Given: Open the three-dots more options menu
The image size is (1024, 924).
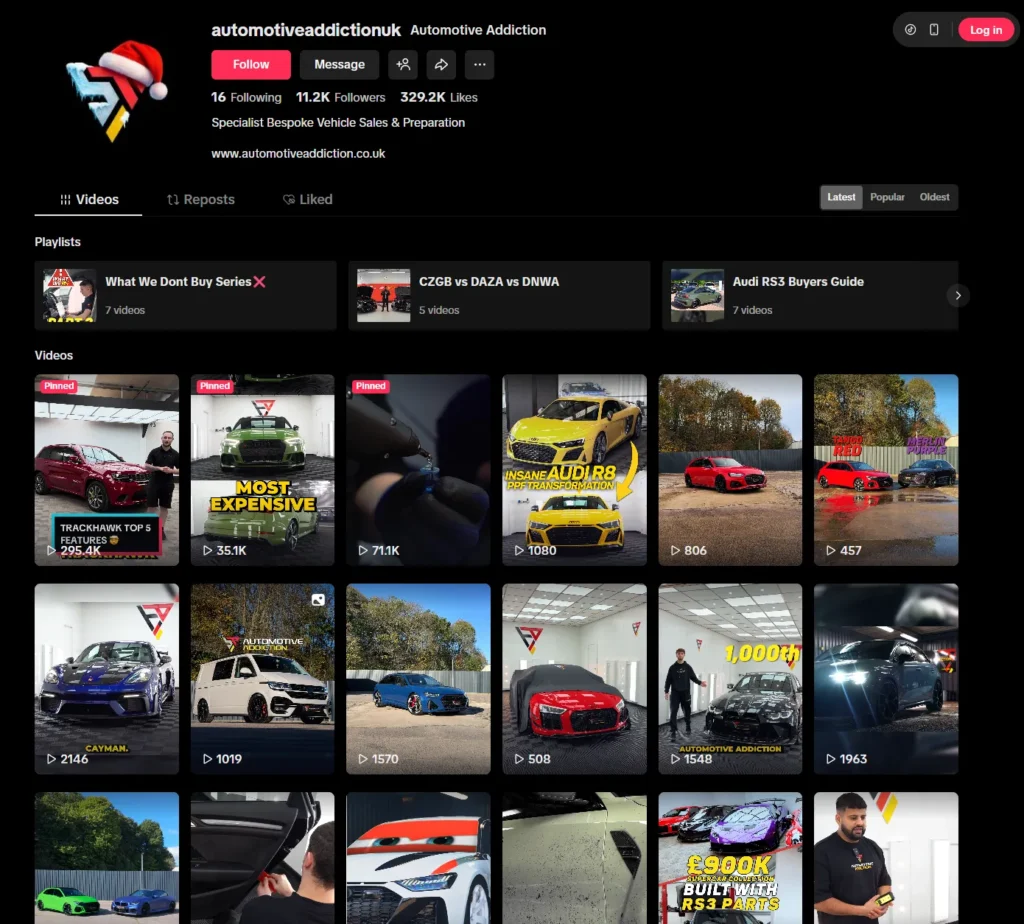Looking at the screenshot, I should pos(479,65).
